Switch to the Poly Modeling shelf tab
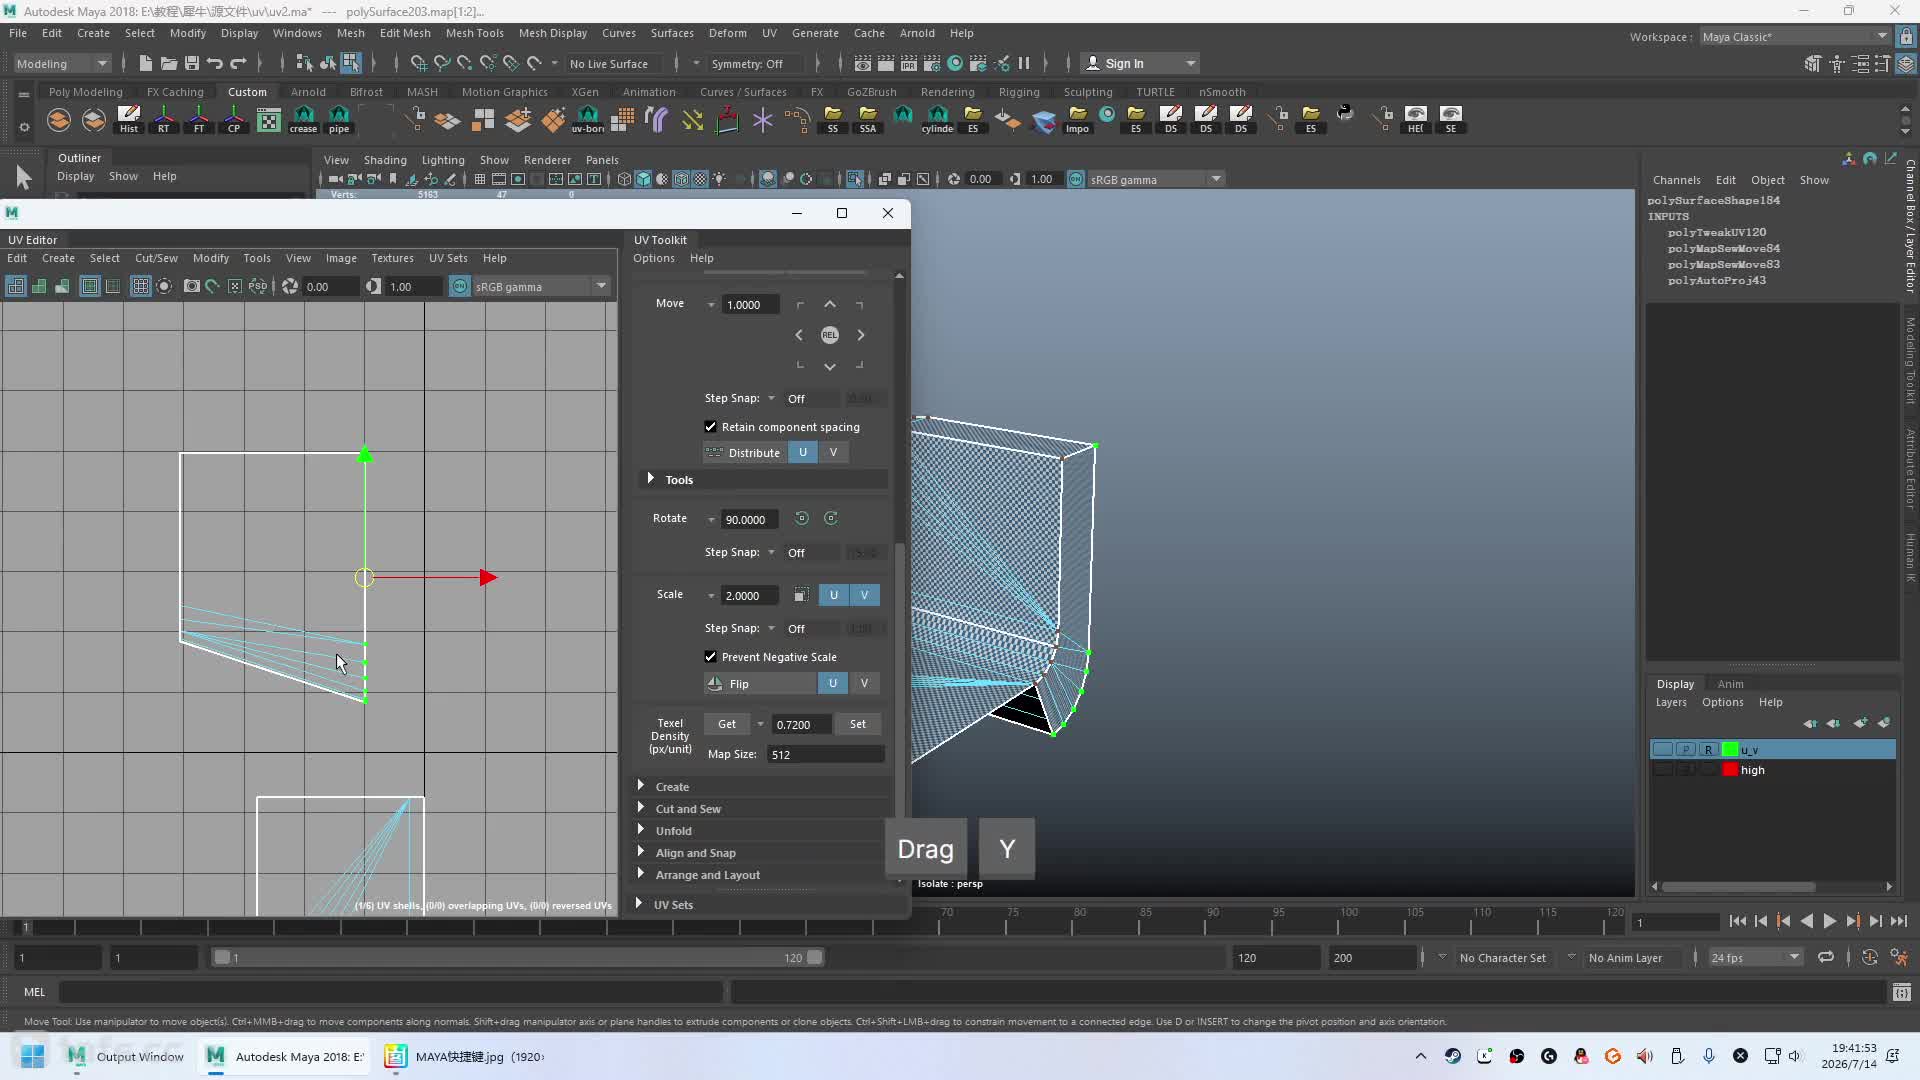Viewport: 1920px width, 1080px height. pyautogui.click(x=86, y=92)
